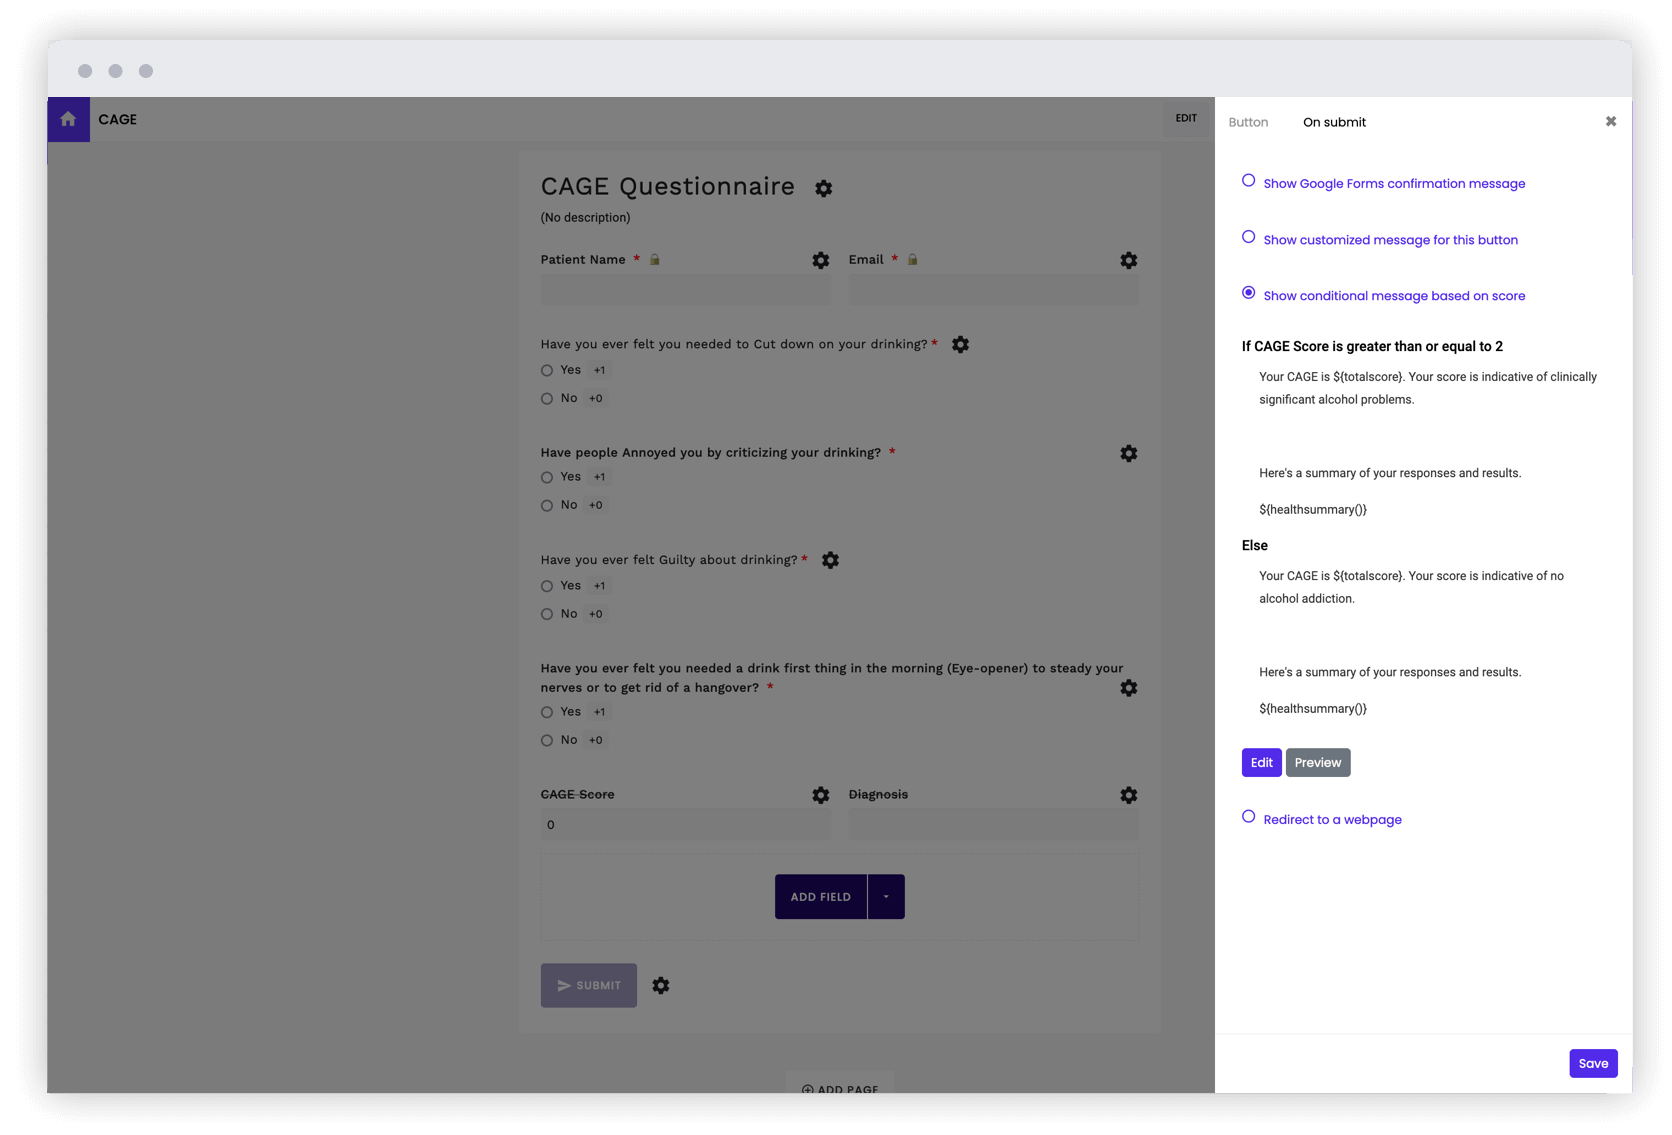Viewport: 1672px width, 1135px height.
Task: Open the Patient Name field settings gear
Action: [x=820, y=260]
